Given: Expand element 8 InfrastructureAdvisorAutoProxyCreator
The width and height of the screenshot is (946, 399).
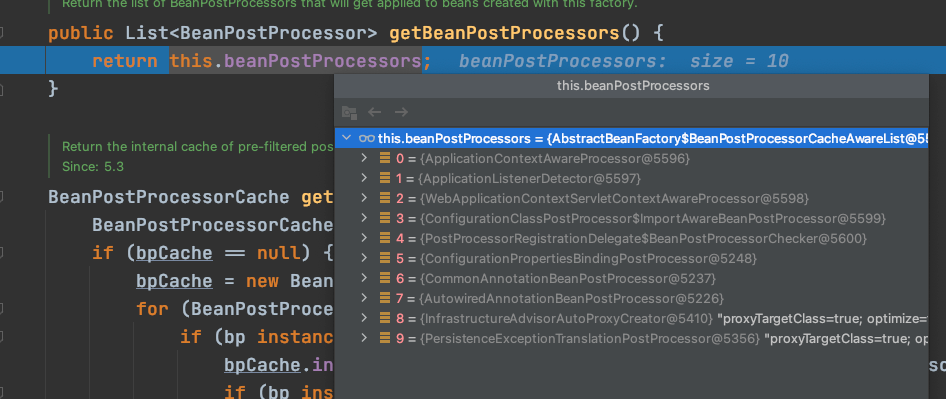Looking at the screenshot, I should pos(364,318).
